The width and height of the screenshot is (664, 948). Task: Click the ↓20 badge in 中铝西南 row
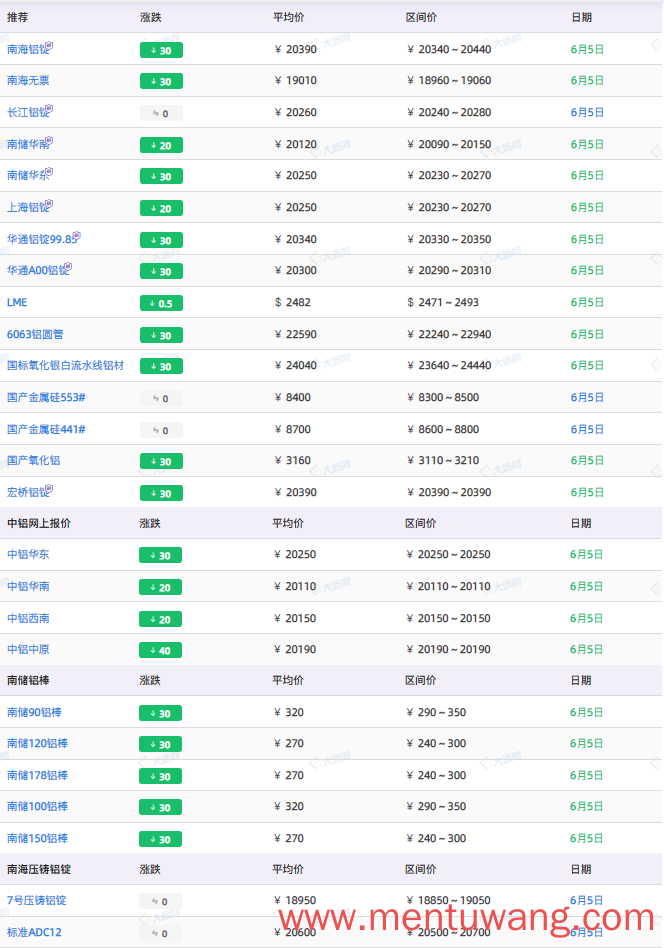160,619
